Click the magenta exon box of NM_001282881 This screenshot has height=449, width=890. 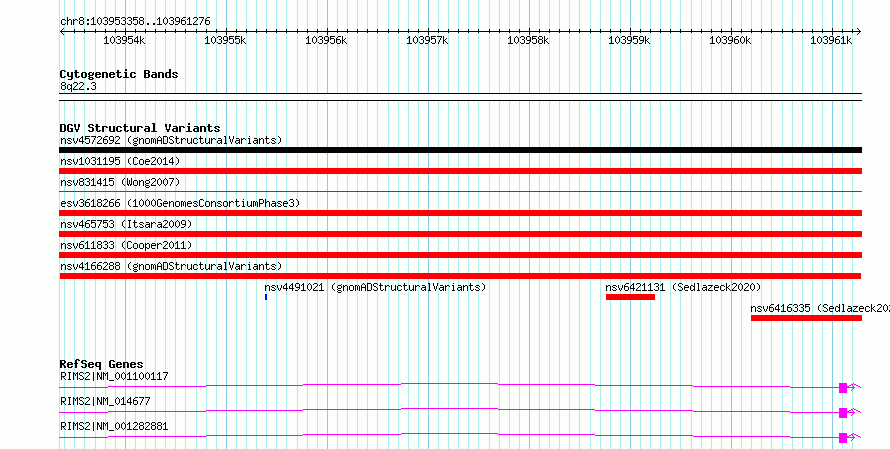pos(843,438)
